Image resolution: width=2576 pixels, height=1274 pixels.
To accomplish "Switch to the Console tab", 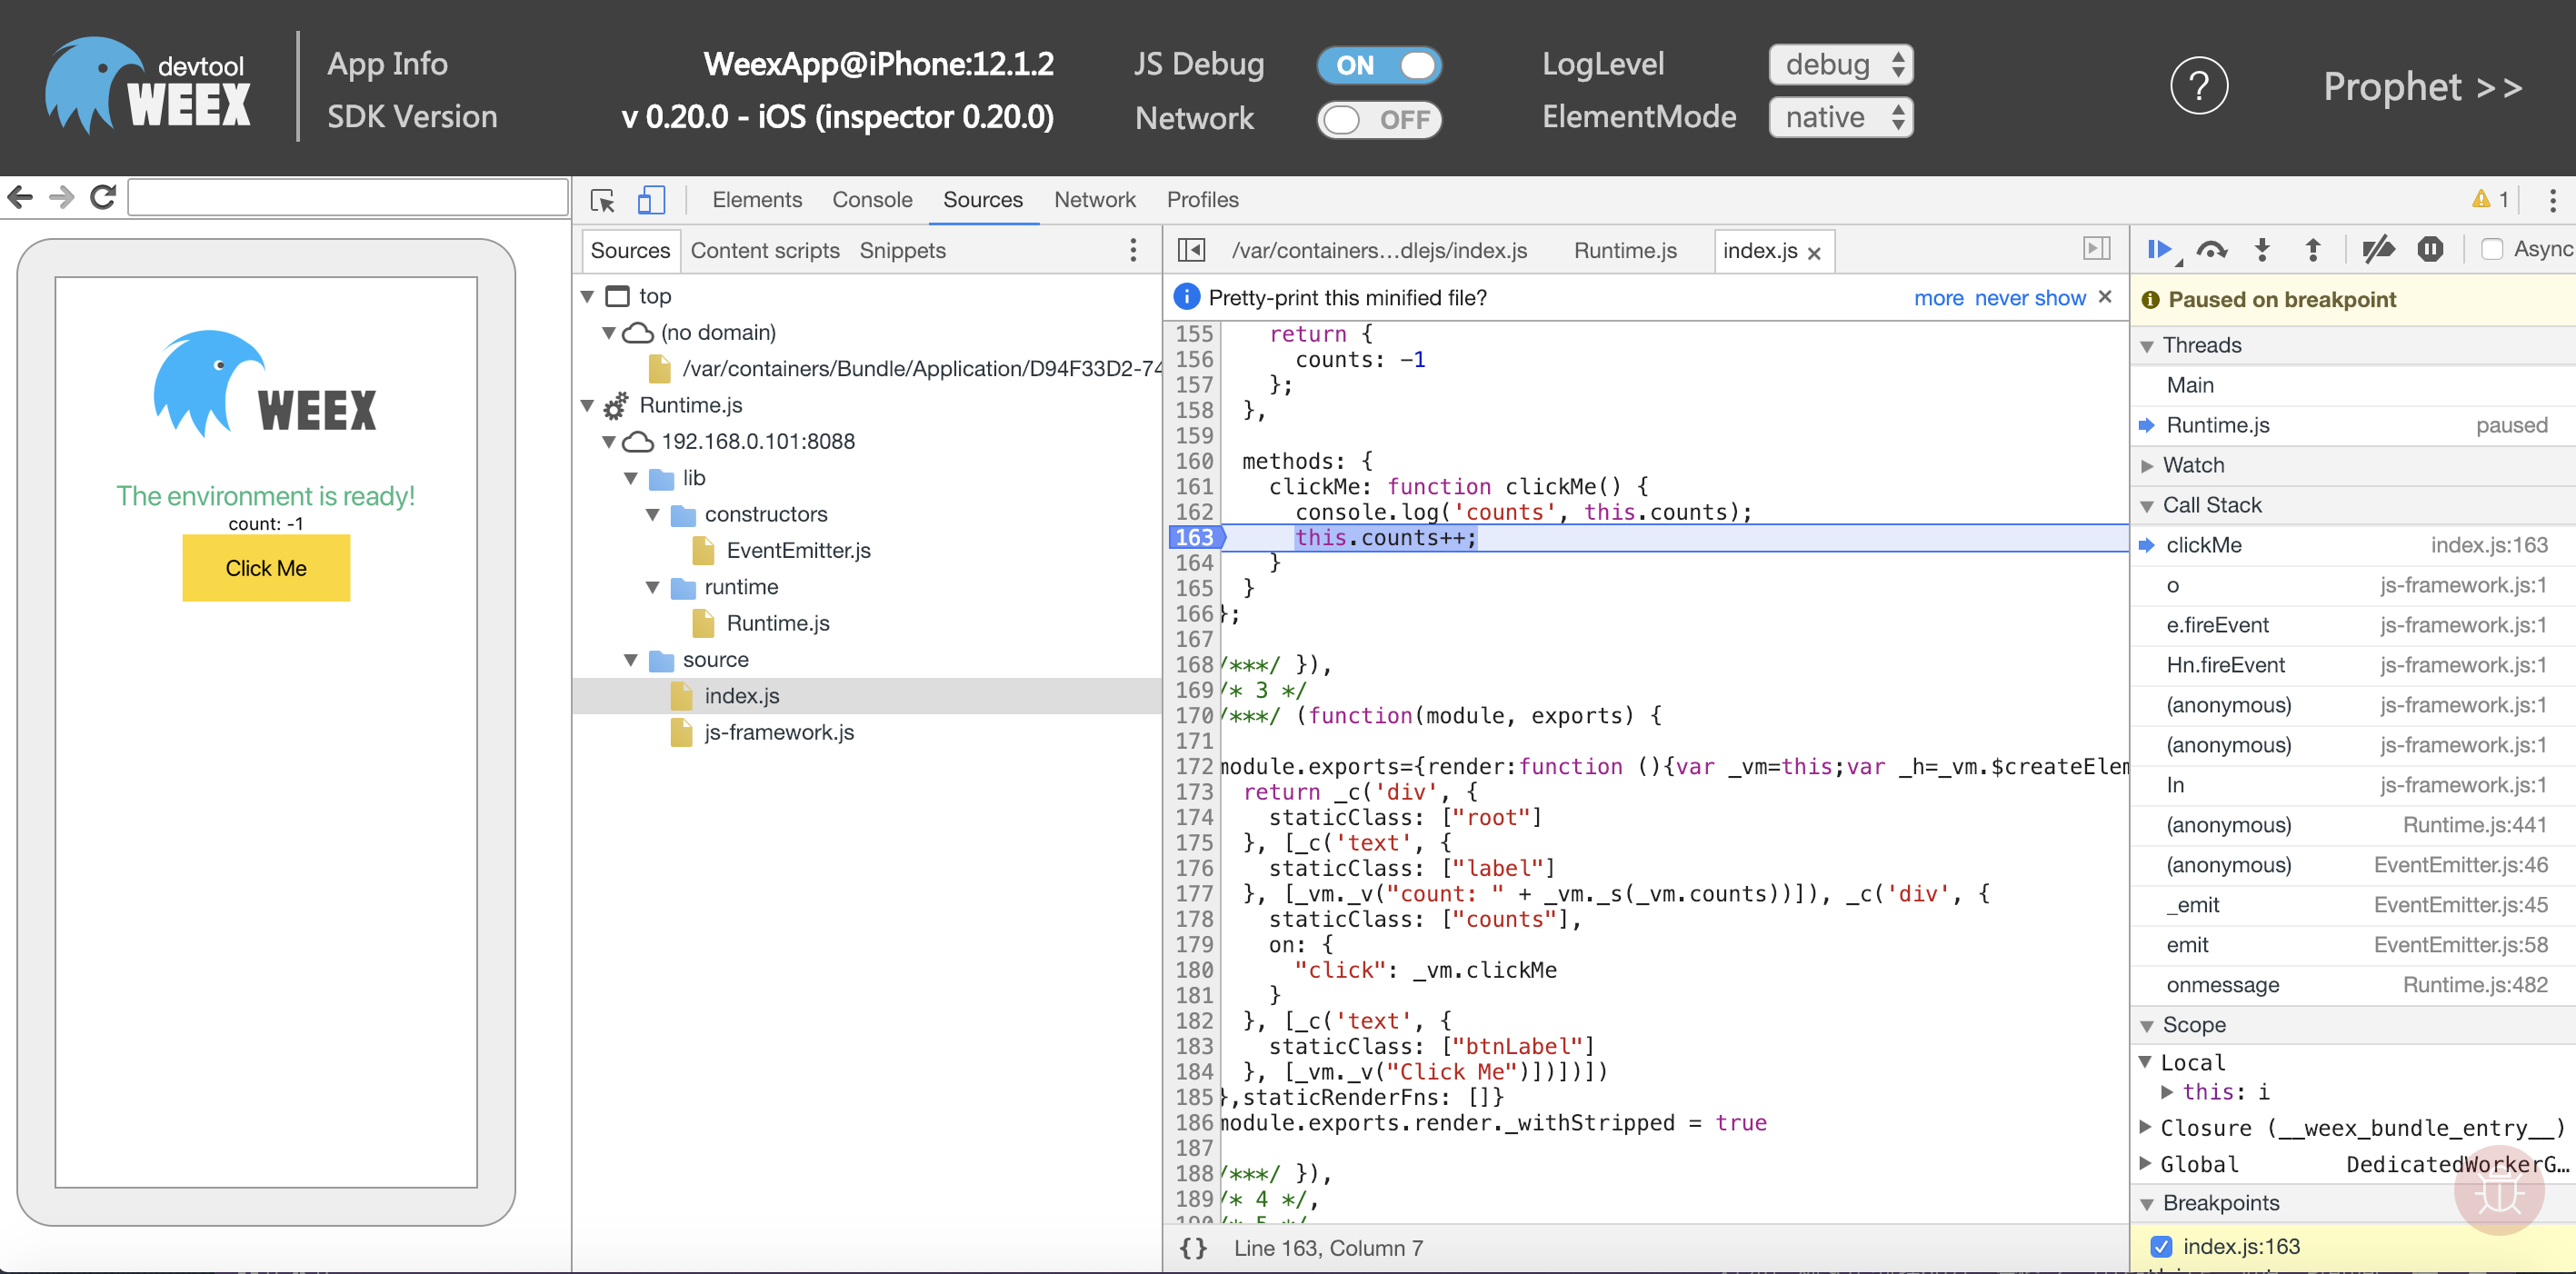I will (872, 199).
